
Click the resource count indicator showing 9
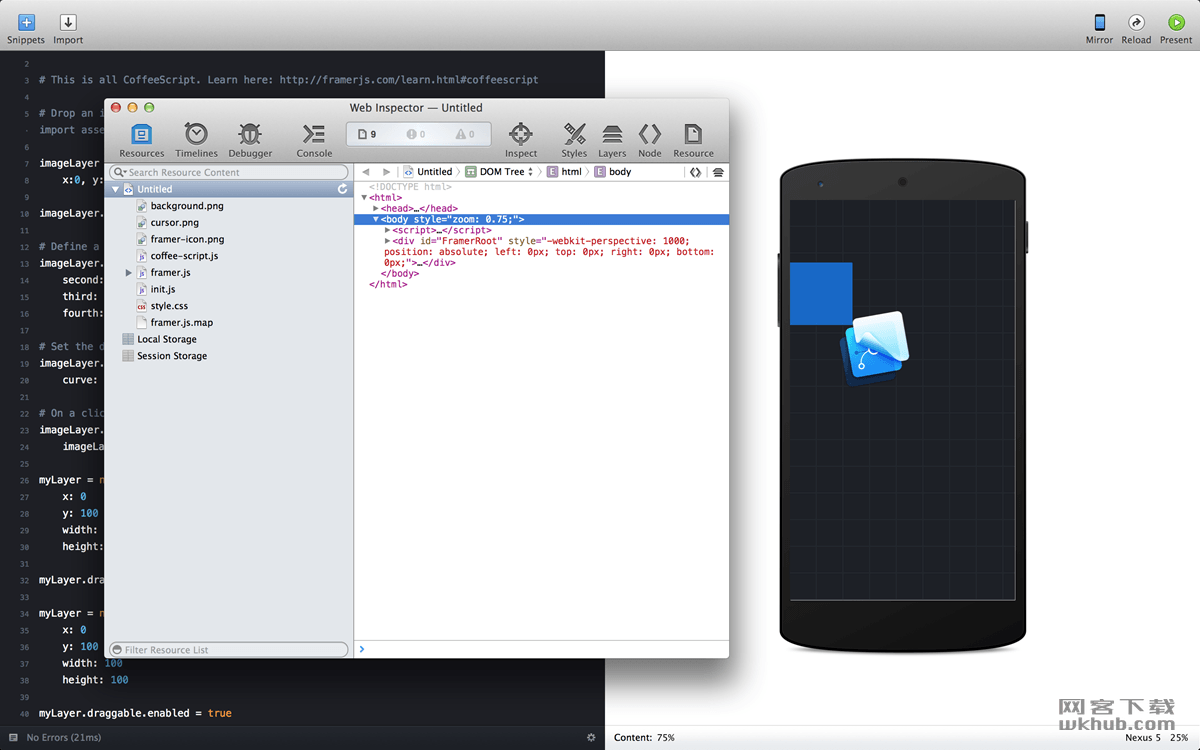pos(368,134)
